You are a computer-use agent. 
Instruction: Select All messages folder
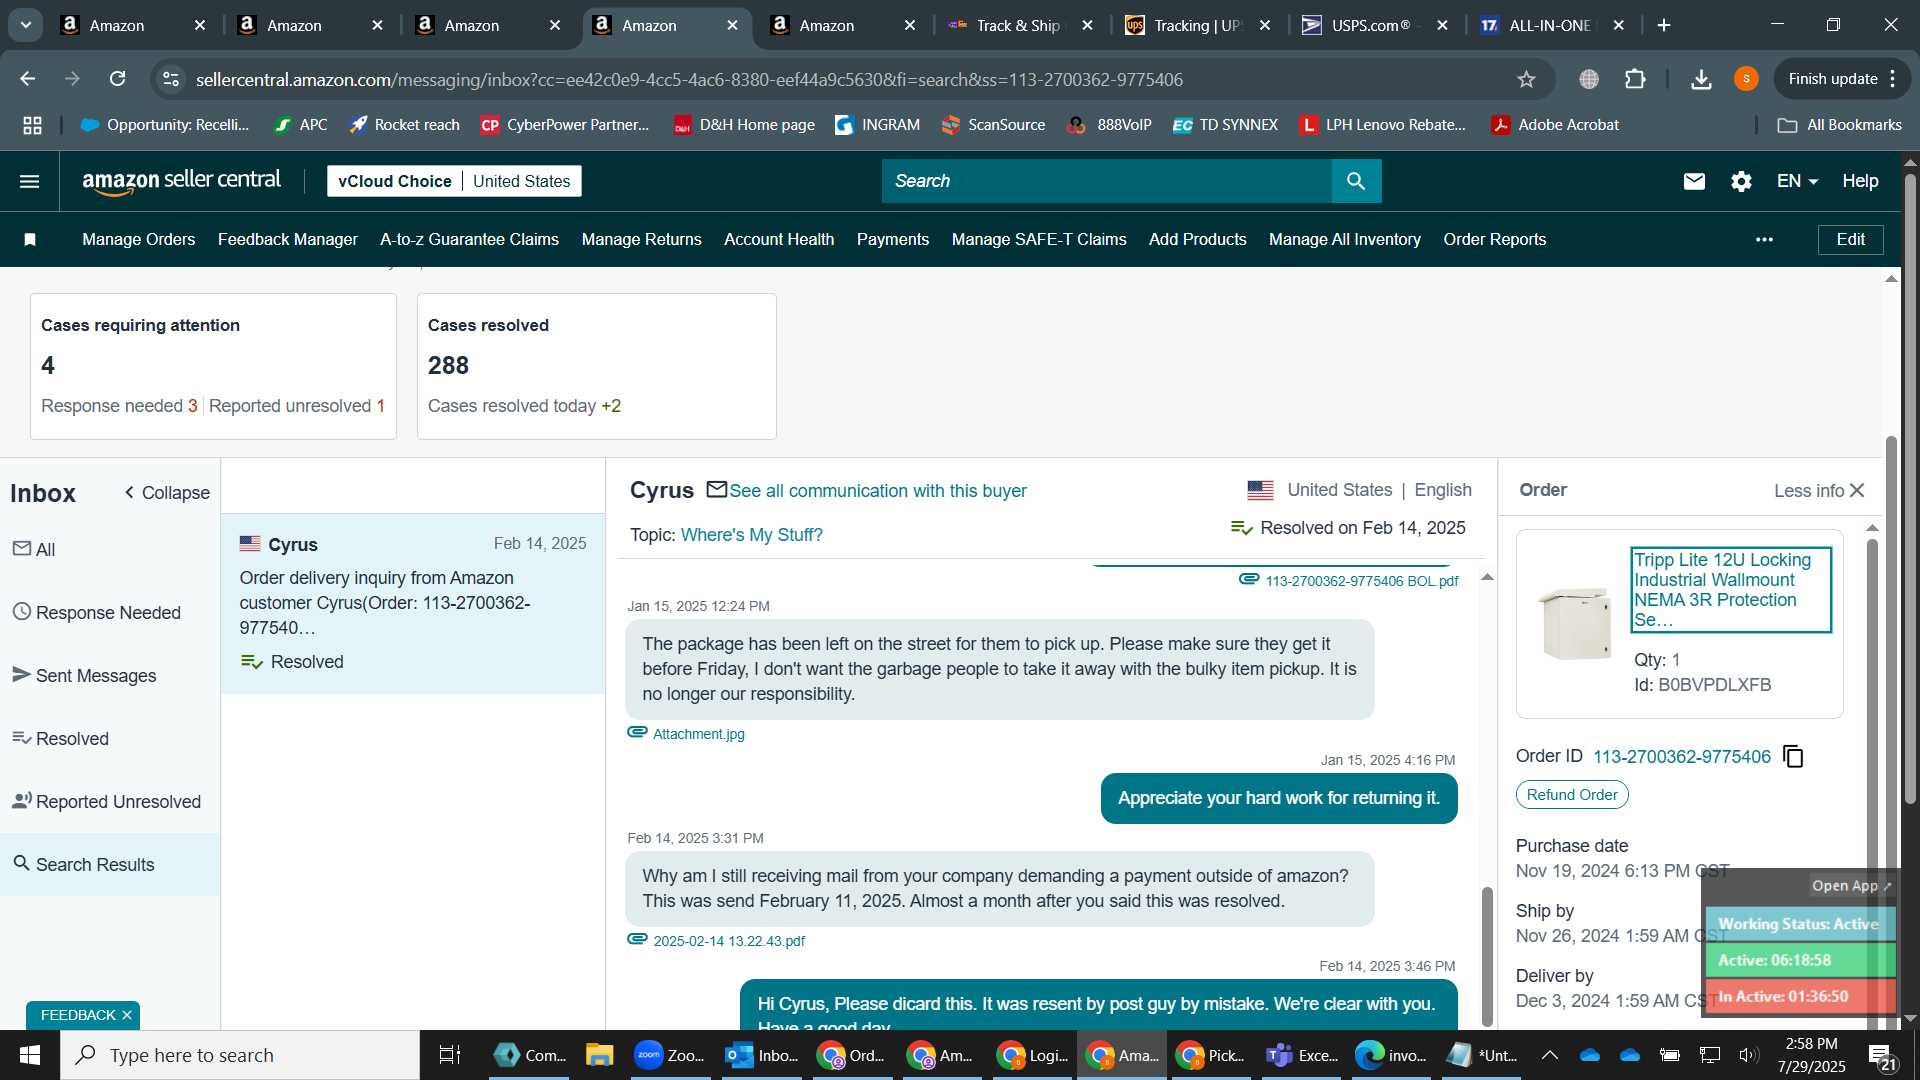coord(110,549)
